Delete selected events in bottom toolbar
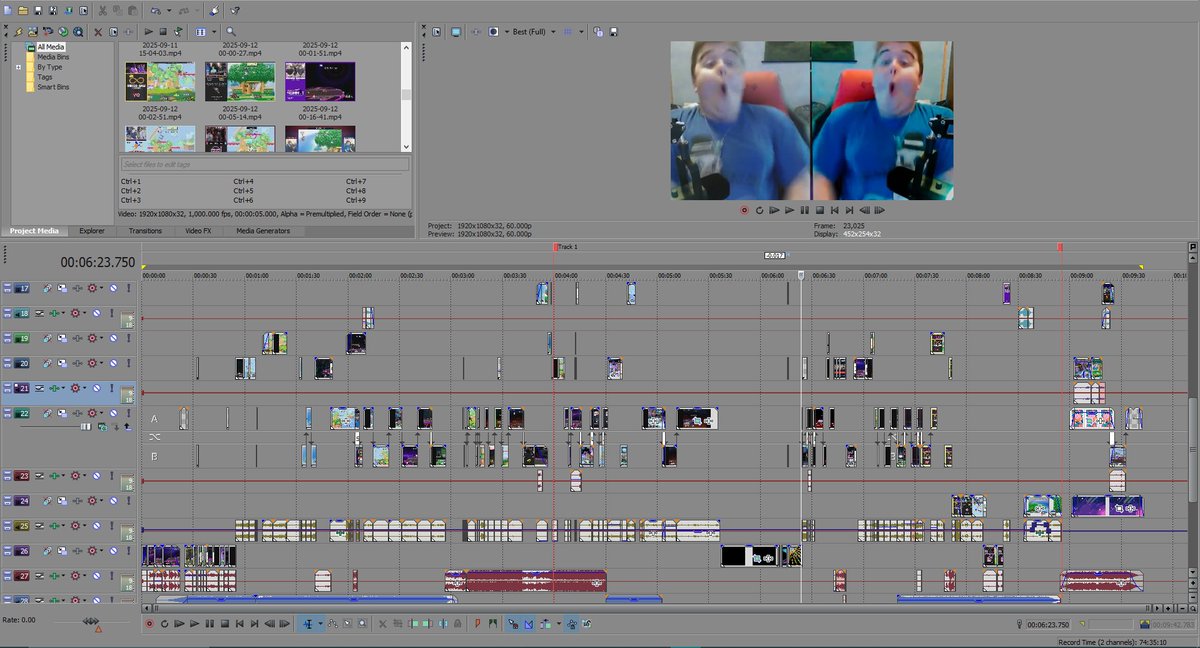This screenshot has width=1200, height=648. [382, 624]
